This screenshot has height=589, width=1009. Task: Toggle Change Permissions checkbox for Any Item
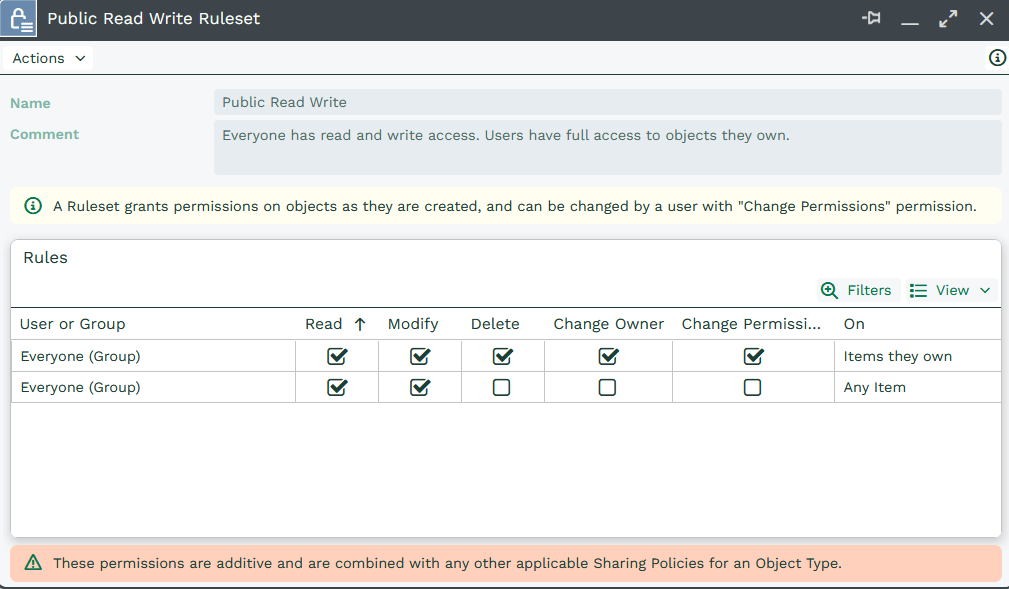coord(753,387)
